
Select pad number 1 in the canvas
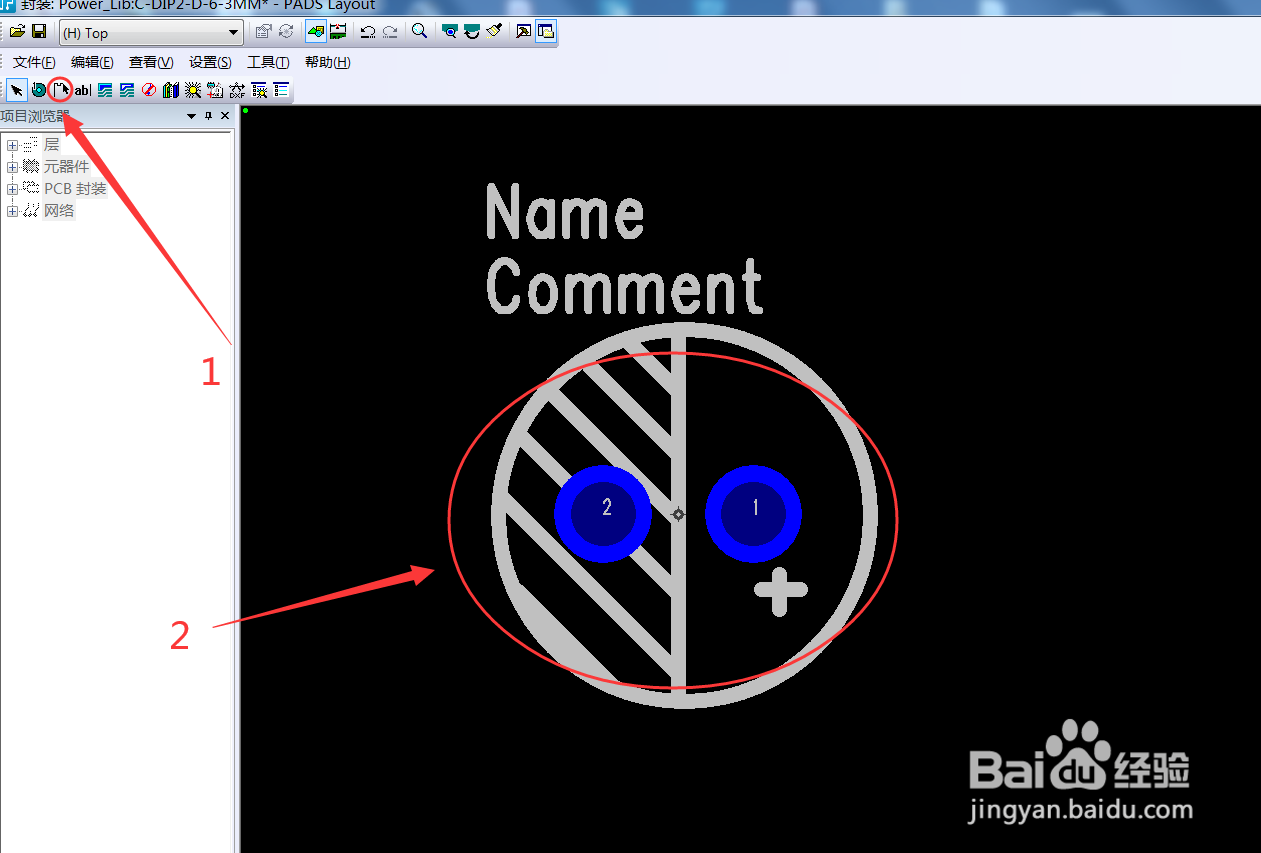[x=754, y=513]
